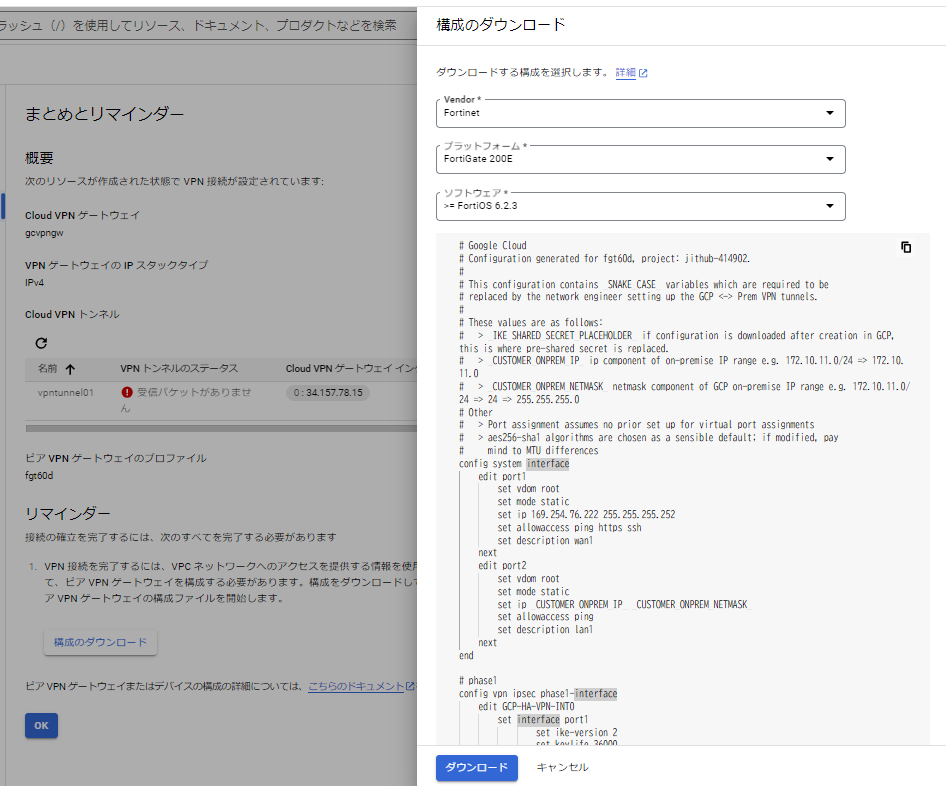Cancel the dialog with キャンセル
Image resolution: width=946 pixels, height=786 pixels.
coord(562,767)
